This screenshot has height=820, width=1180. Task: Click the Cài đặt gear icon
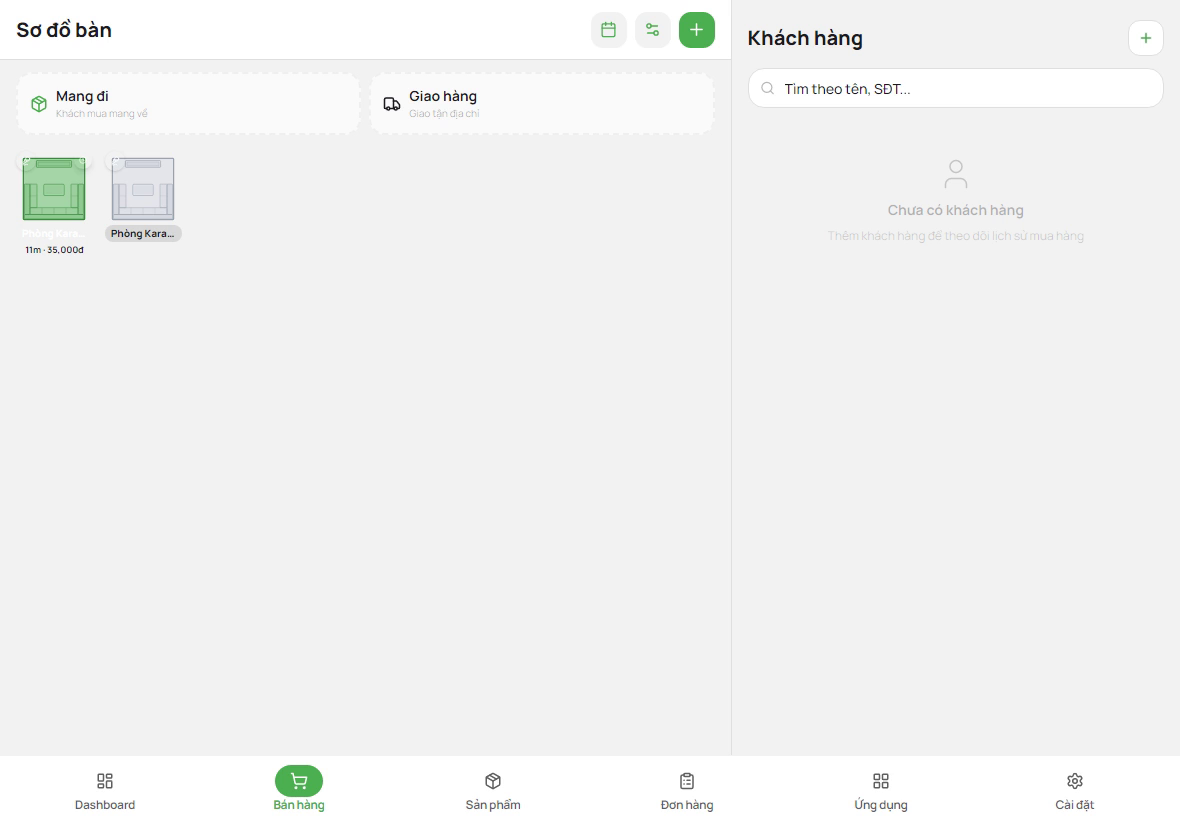1075,781
